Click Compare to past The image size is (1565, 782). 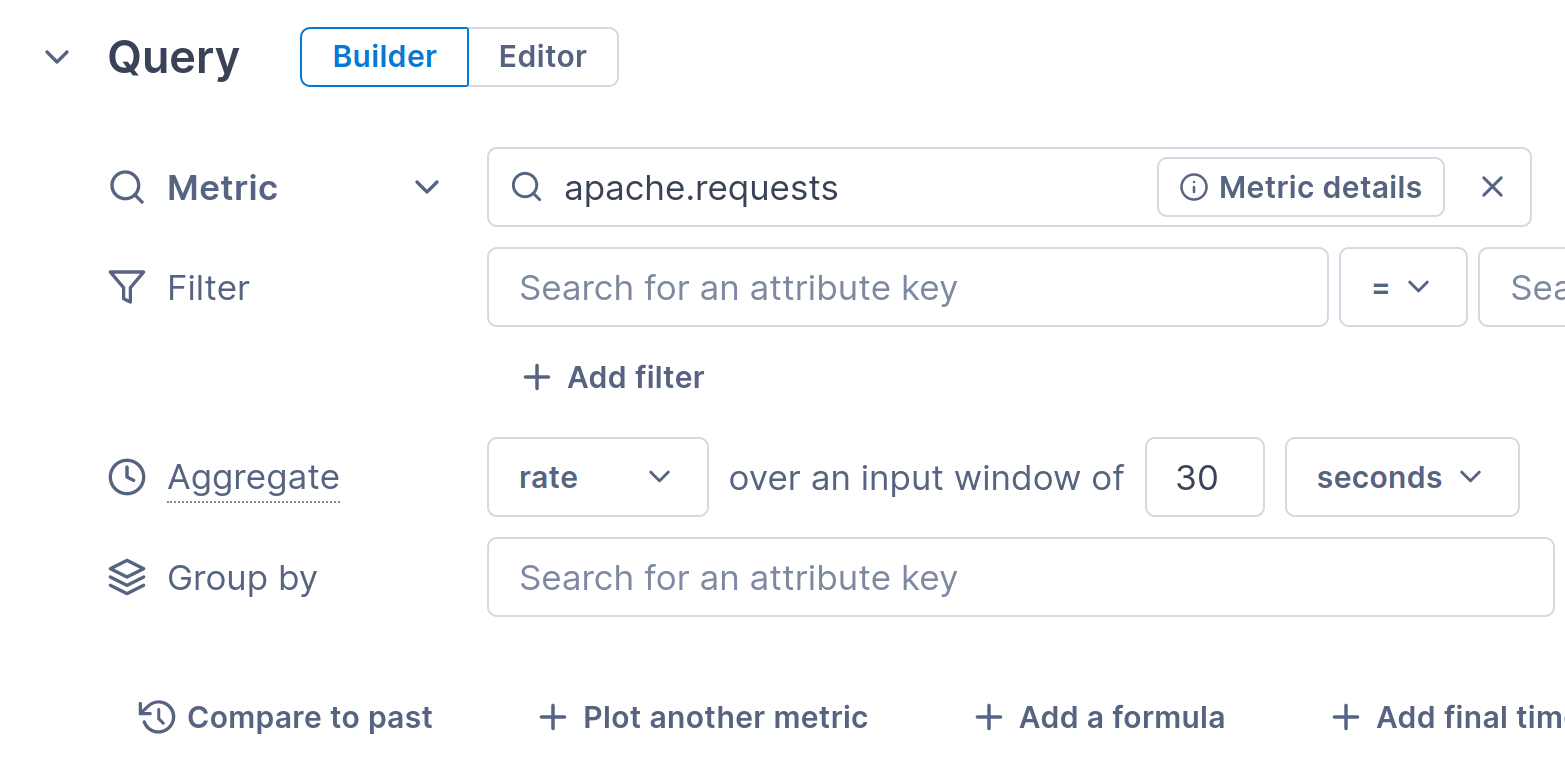(x=286, y=717)
